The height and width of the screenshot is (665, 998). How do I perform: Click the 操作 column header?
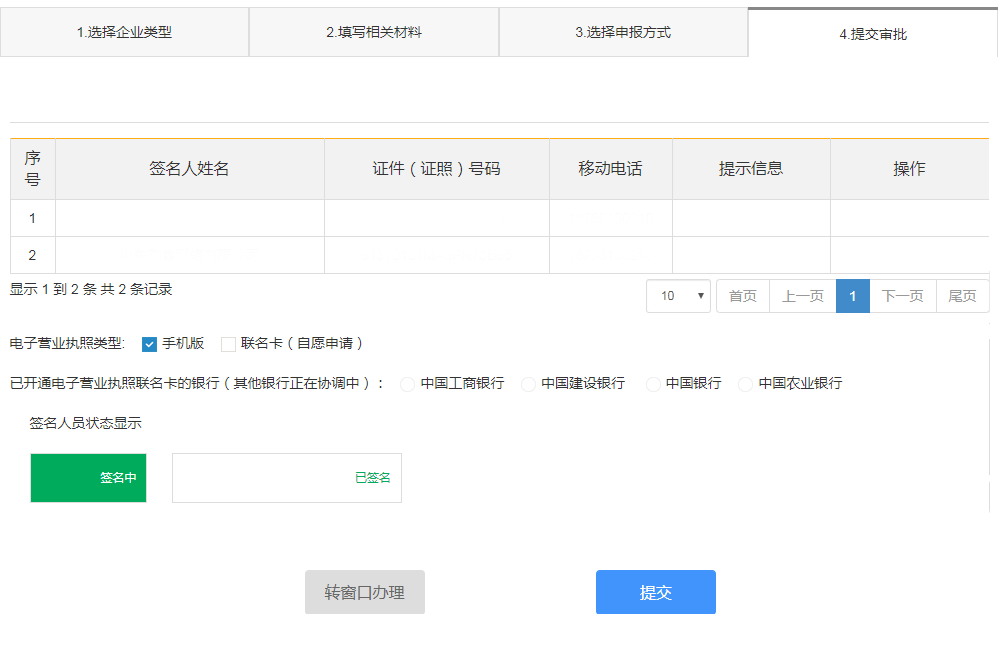click(910, 169)
